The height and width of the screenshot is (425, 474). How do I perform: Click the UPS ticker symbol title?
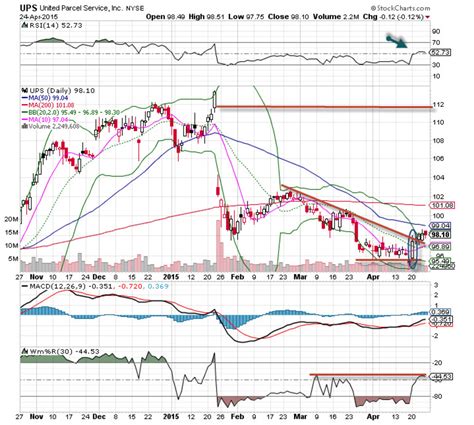pyautogui.click(x=29, y=8)
